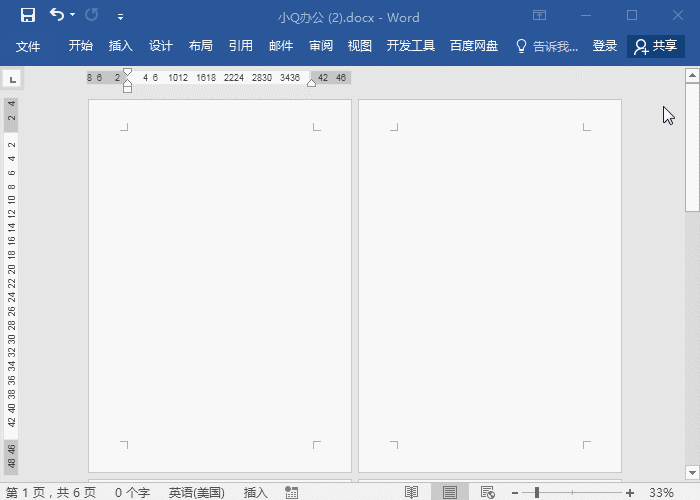The height and width of the screenshot is (500, 700).
Task: Switch to Print Layout view
Action: [450, 492]
